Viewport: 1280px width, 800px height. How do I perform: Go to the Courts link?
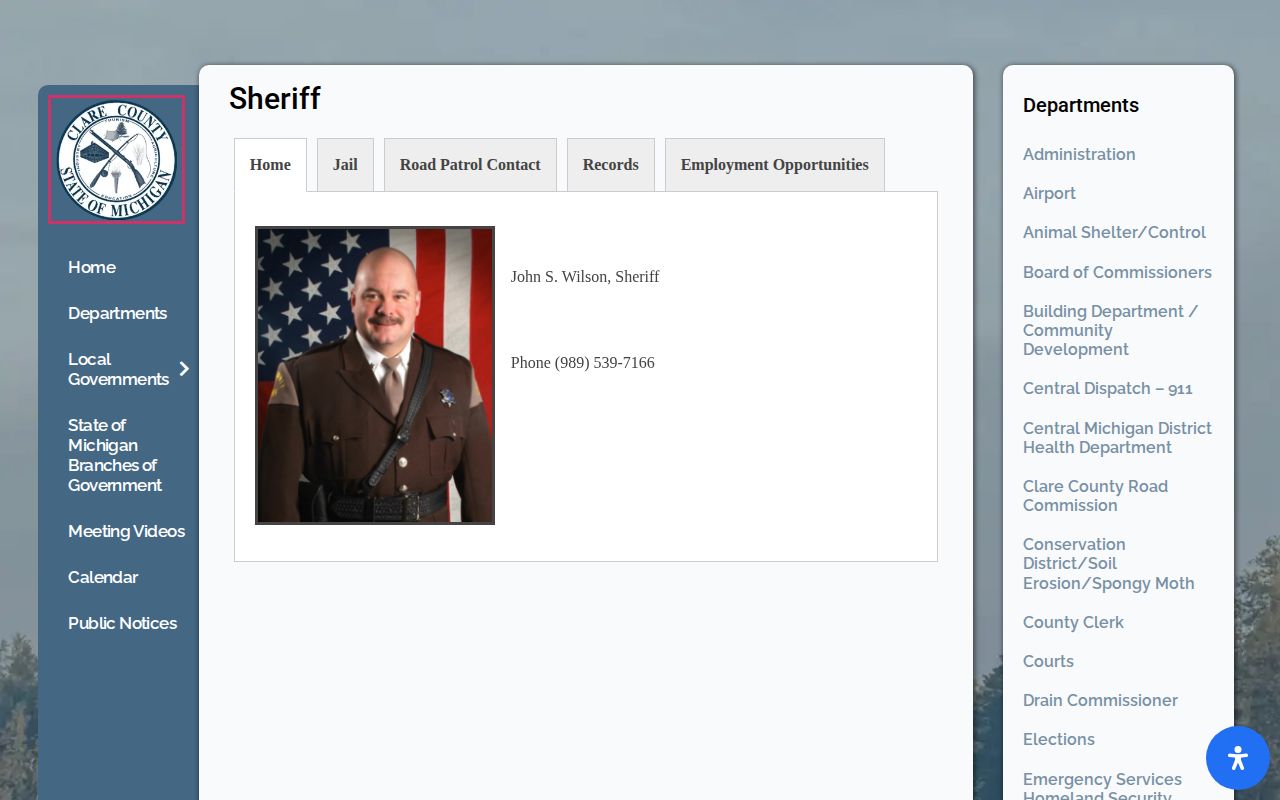1048,661
